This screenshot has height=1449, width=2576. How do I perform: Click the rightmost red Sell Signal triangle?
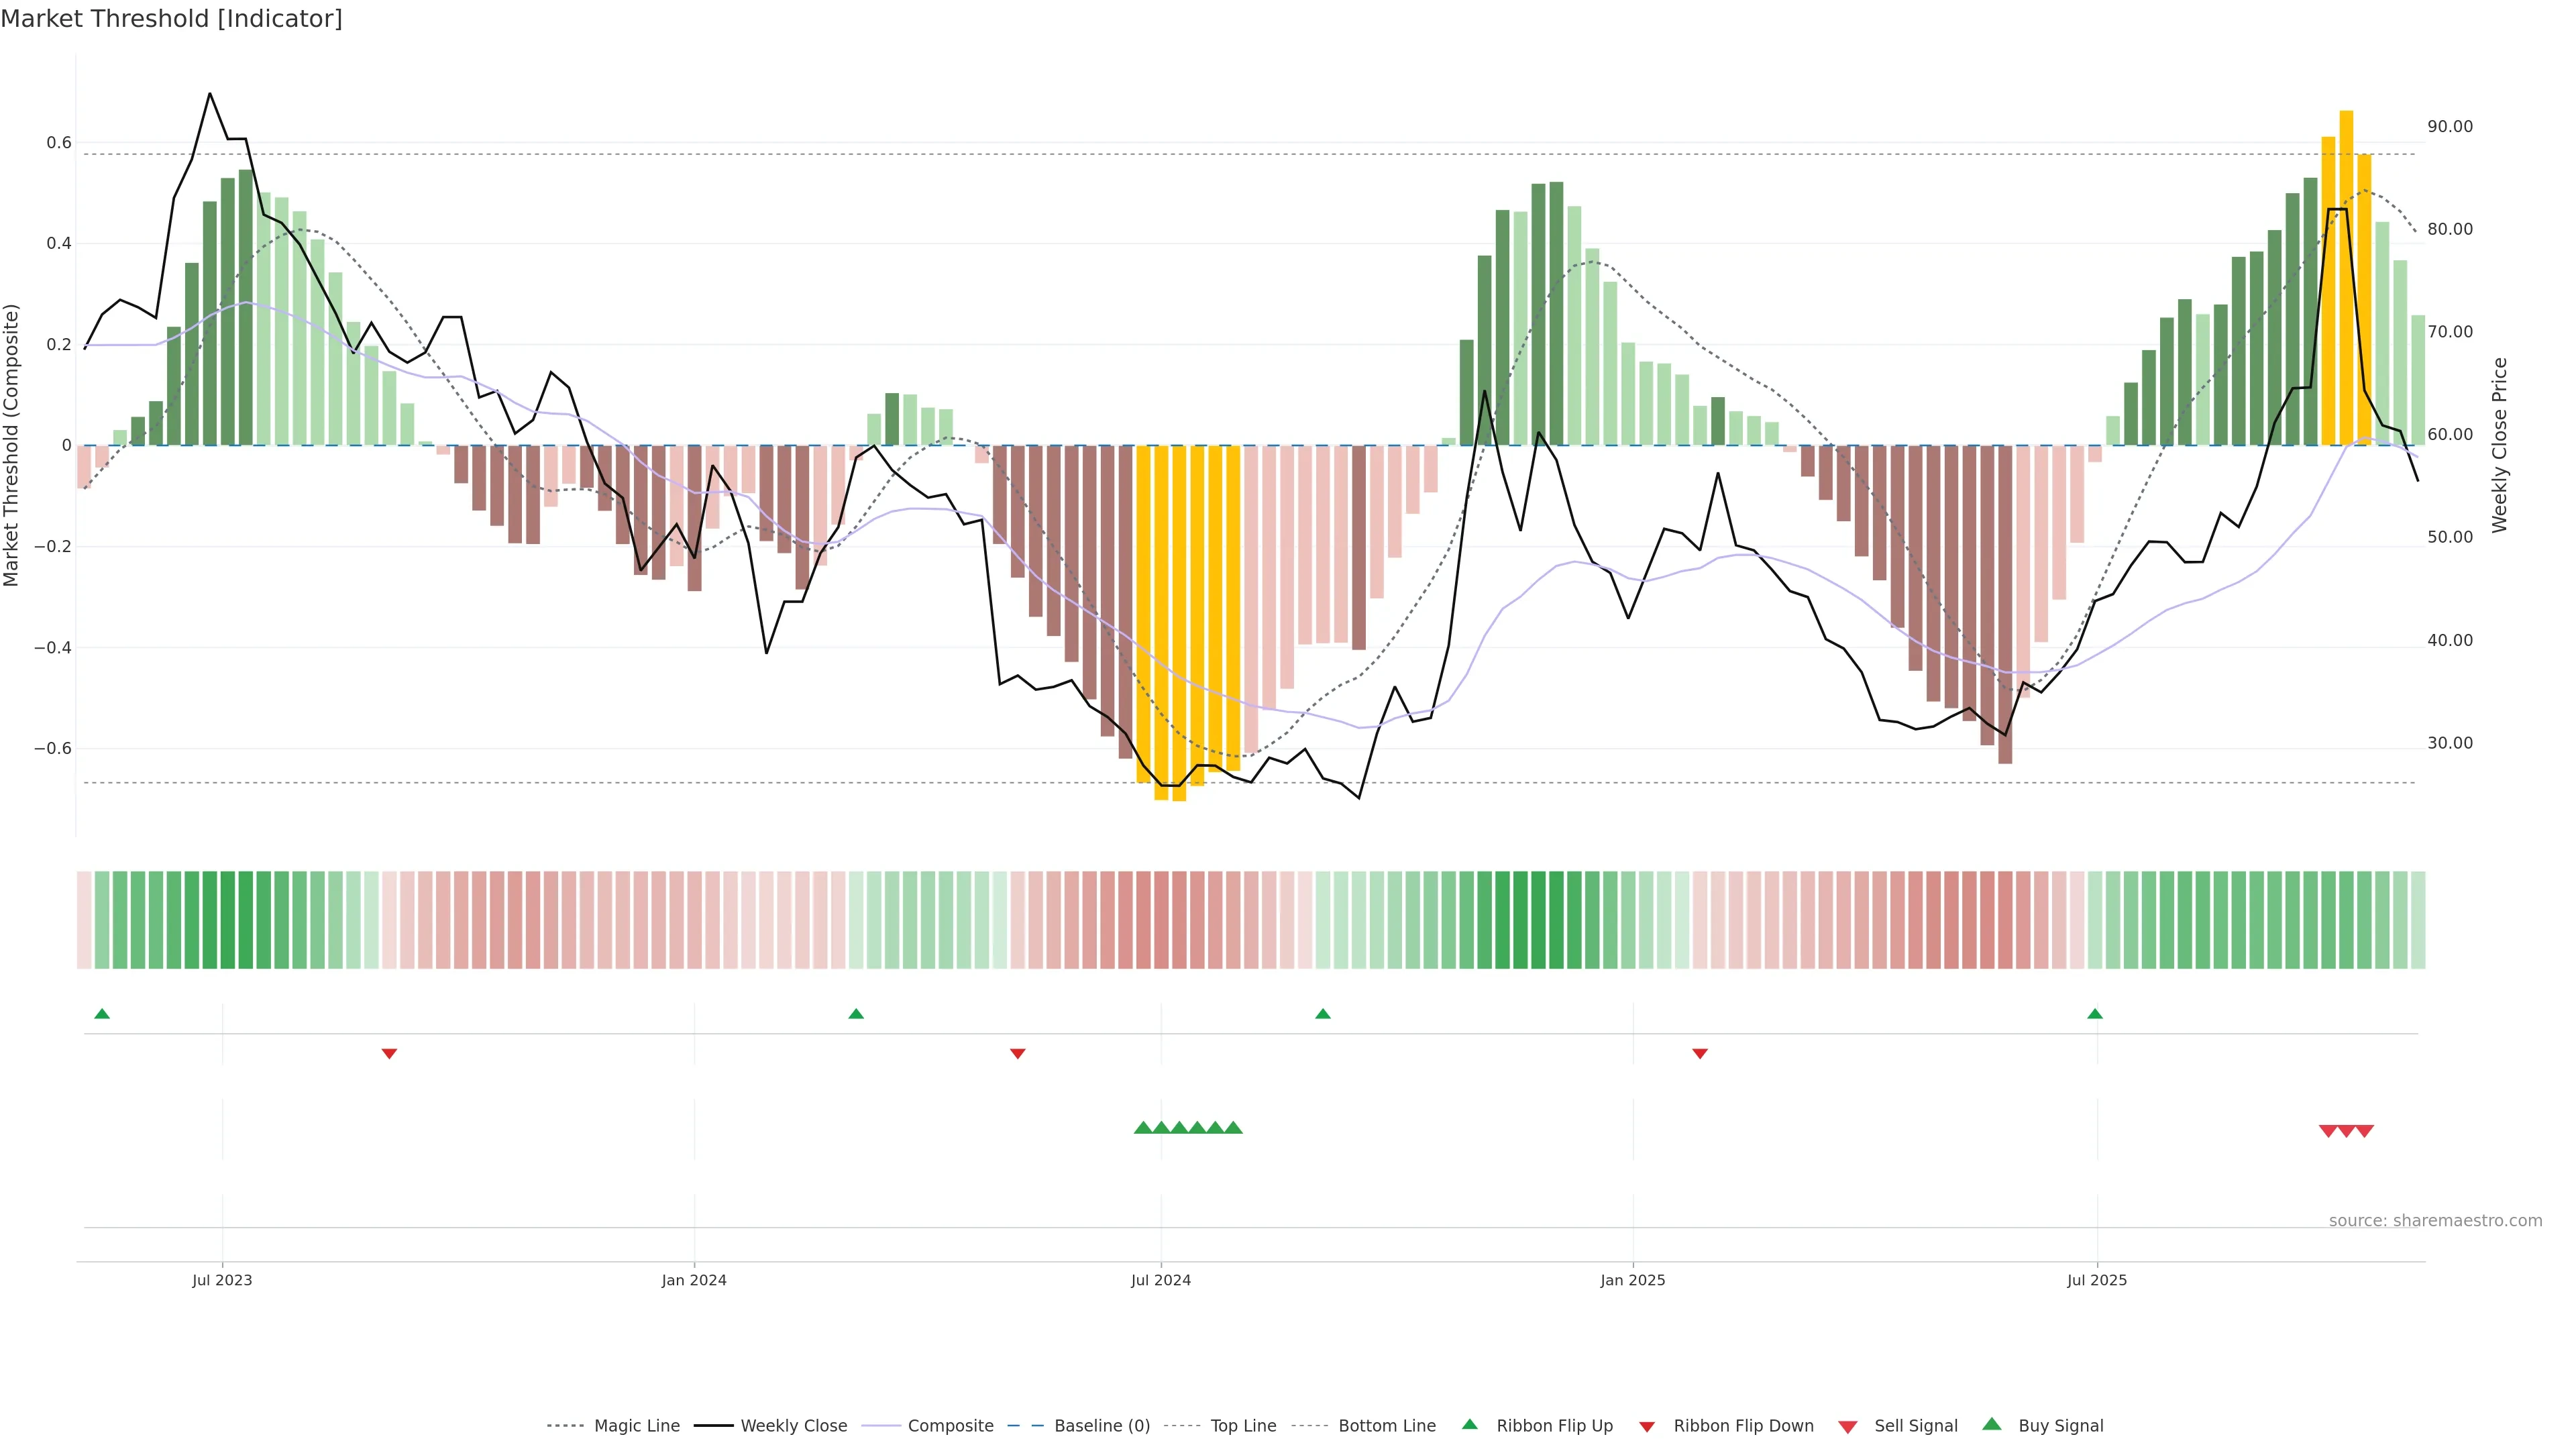tap(2365, 1131)
